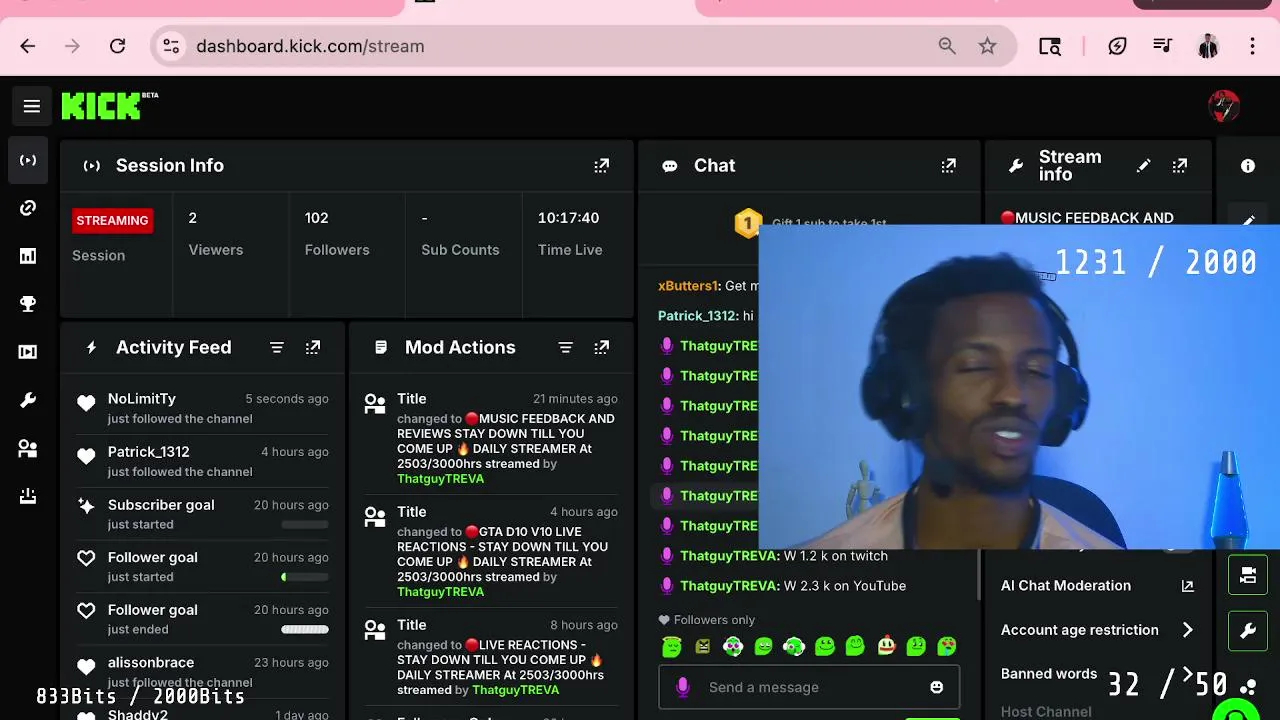
Task: Click the camera icon in right edge bar
Action: [x=1248, y=575]
